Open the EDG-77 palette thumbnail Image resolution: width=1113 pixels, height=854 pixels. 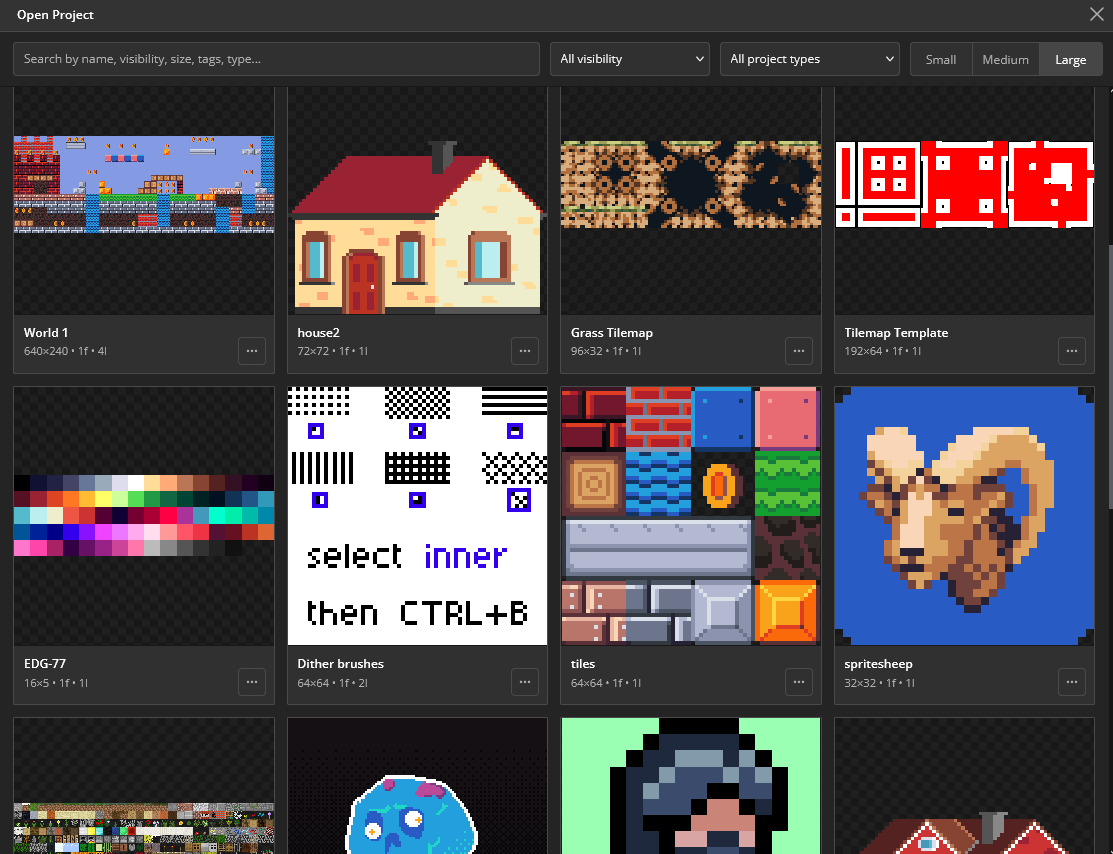pyautogui.click(x=144, y=516)
